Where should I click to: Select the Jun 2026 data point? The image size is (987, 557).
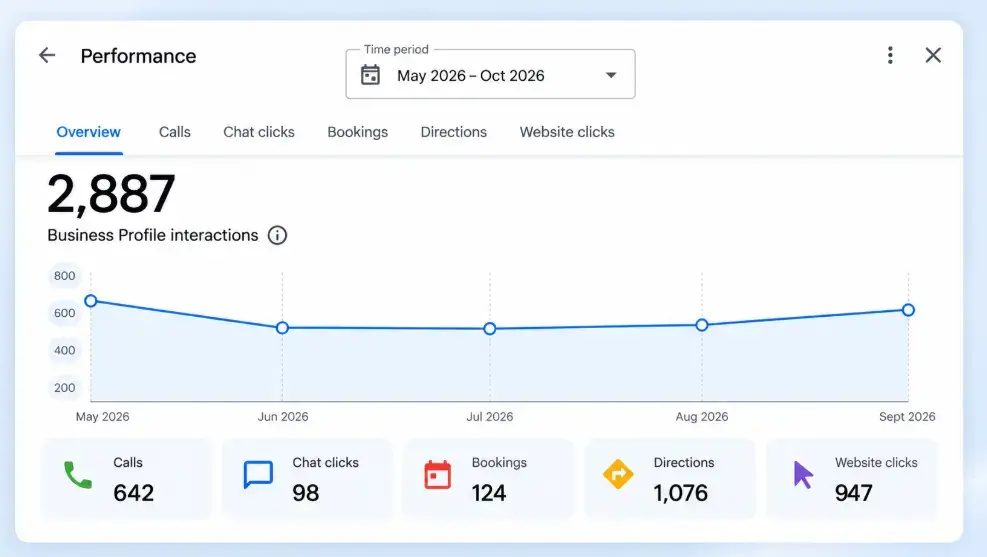(x=283, y=328)
